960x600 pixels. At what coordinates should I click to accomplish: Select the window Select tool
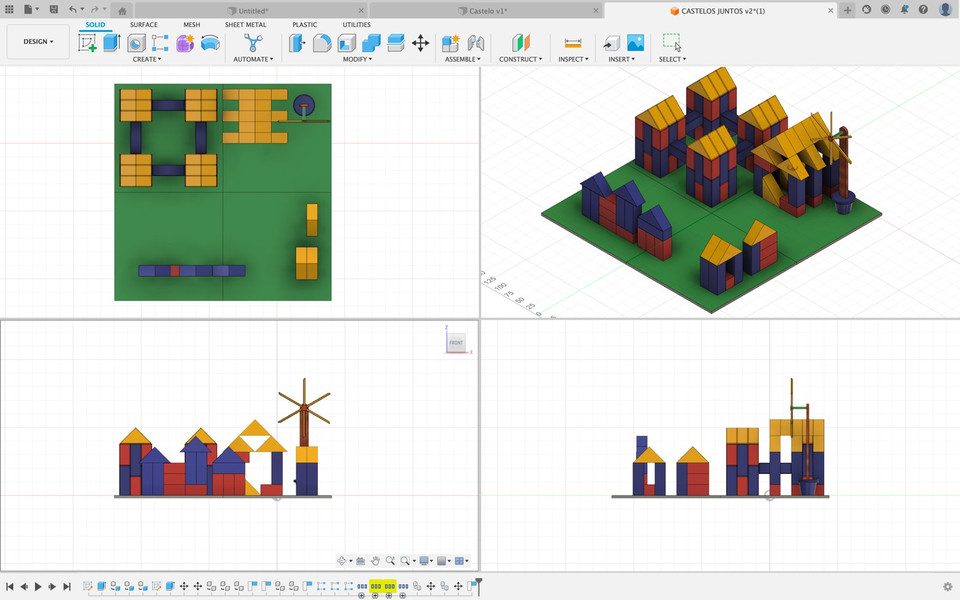672,43
